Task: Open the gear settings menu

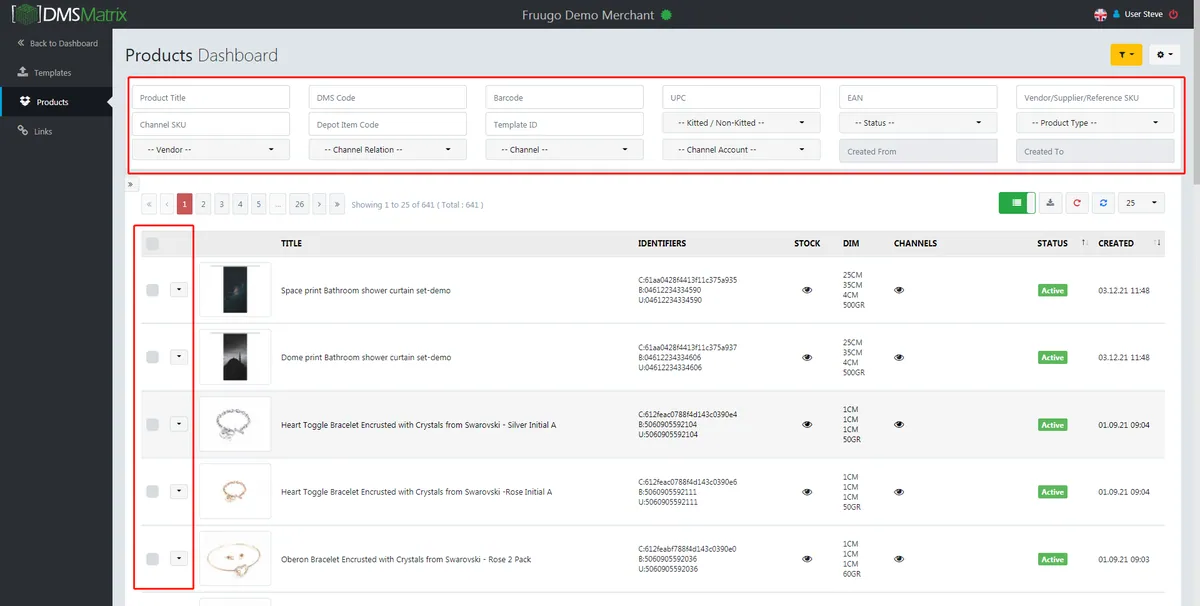Action: (1165, 55)
